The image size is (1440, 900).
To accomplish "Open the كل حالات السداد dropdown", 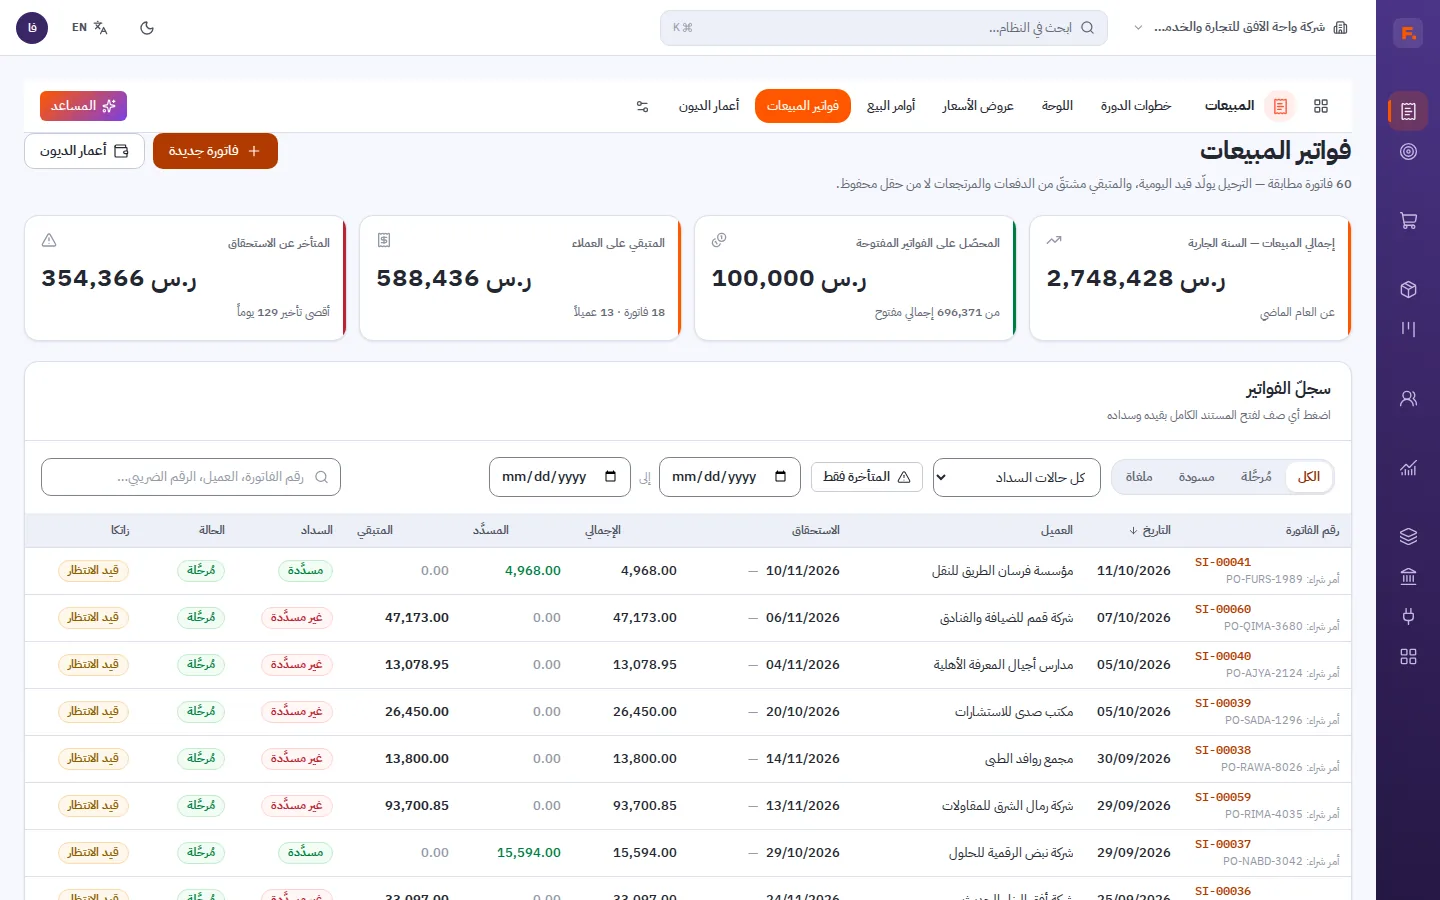I will click(x=1017, y=478).
